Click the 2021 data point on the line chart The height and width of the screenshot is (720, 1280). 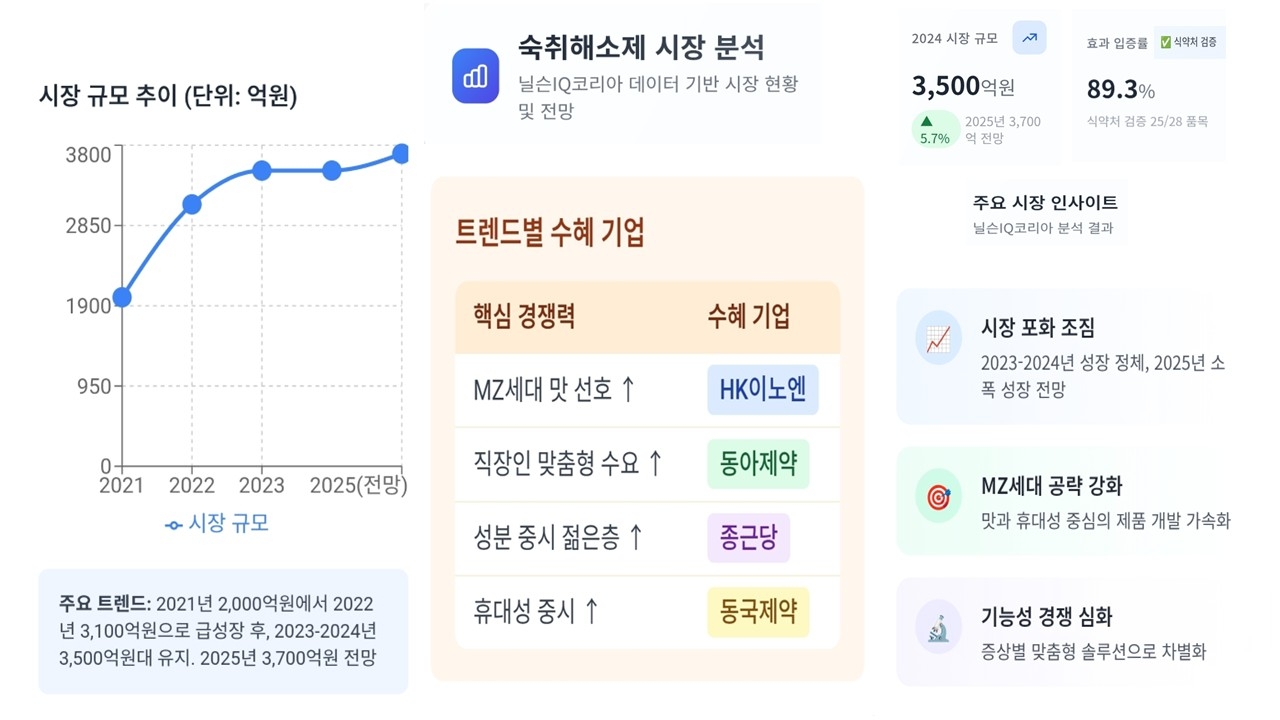(x=122, y=297)
